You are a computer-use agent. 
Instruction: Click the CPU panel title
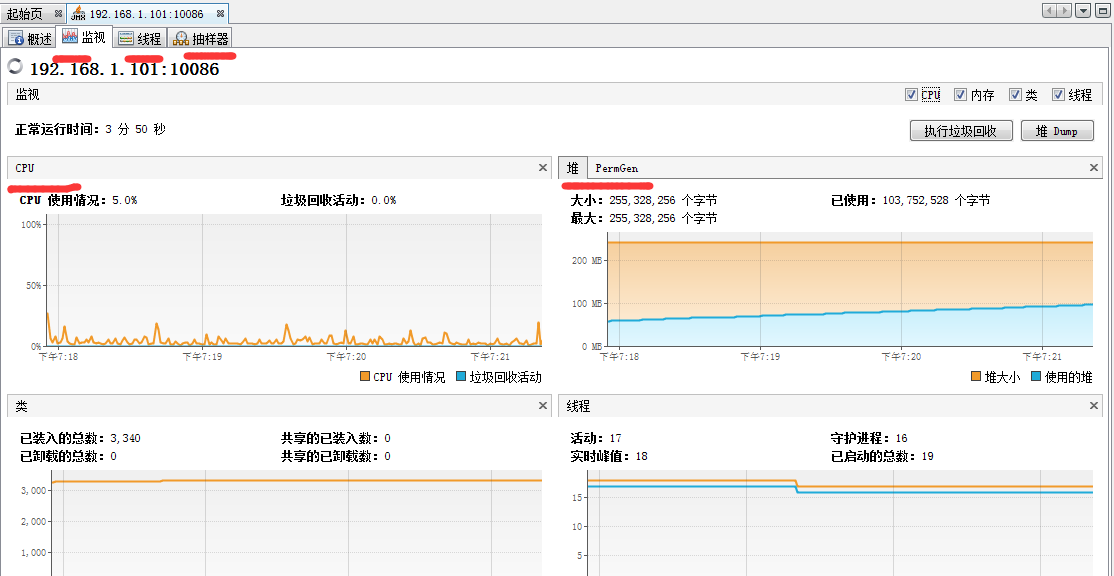tap(25, 168)
